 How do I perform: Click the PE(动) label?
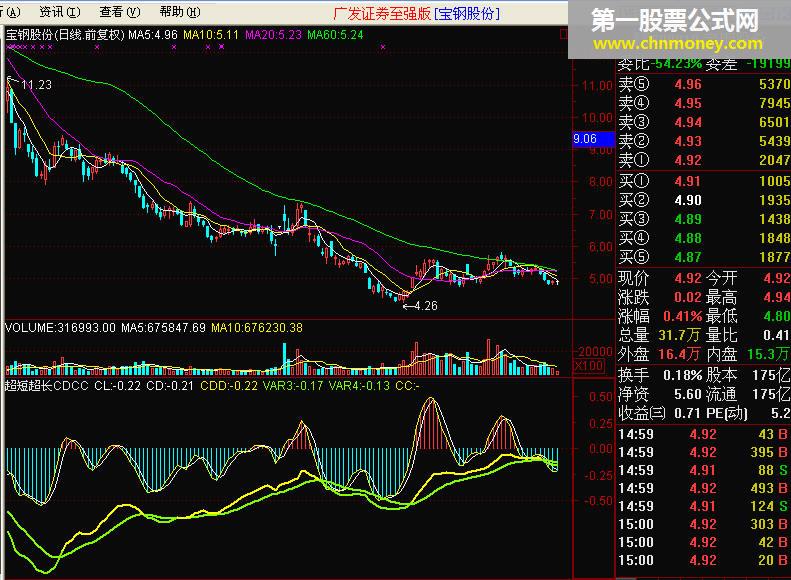726,414
